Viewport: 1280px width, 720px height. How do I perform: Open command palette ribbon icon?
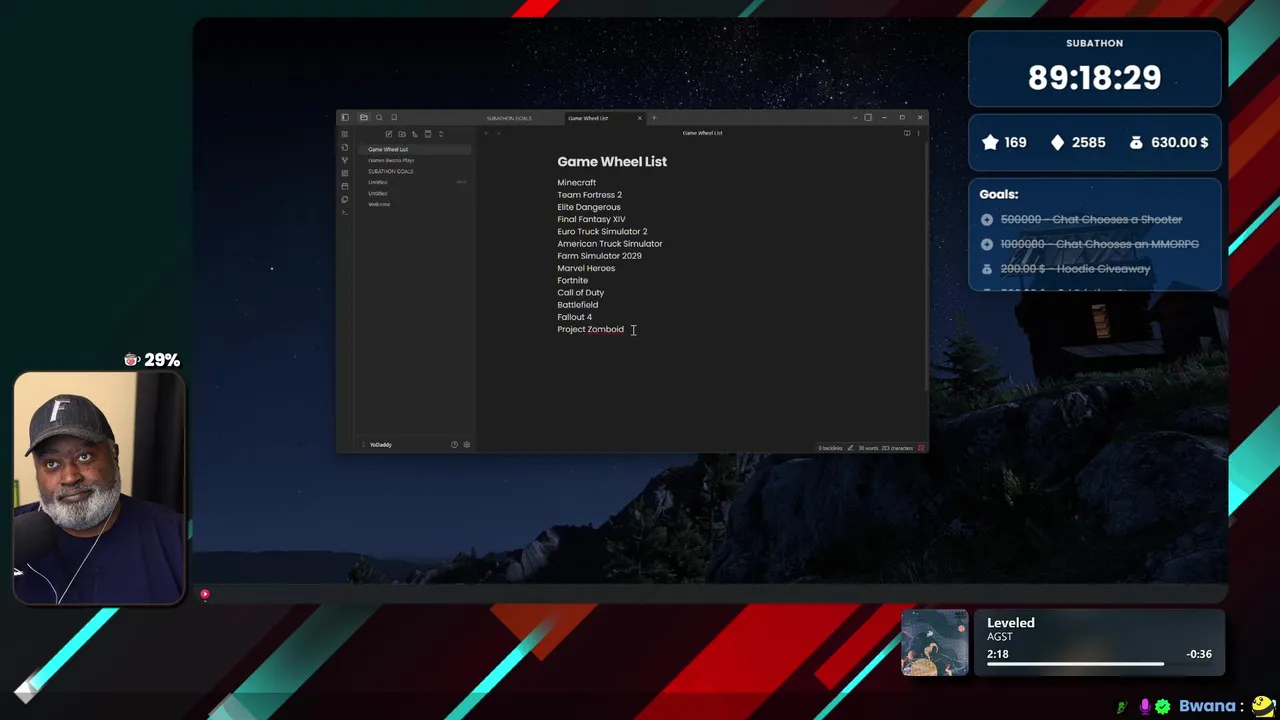point(345,212)
